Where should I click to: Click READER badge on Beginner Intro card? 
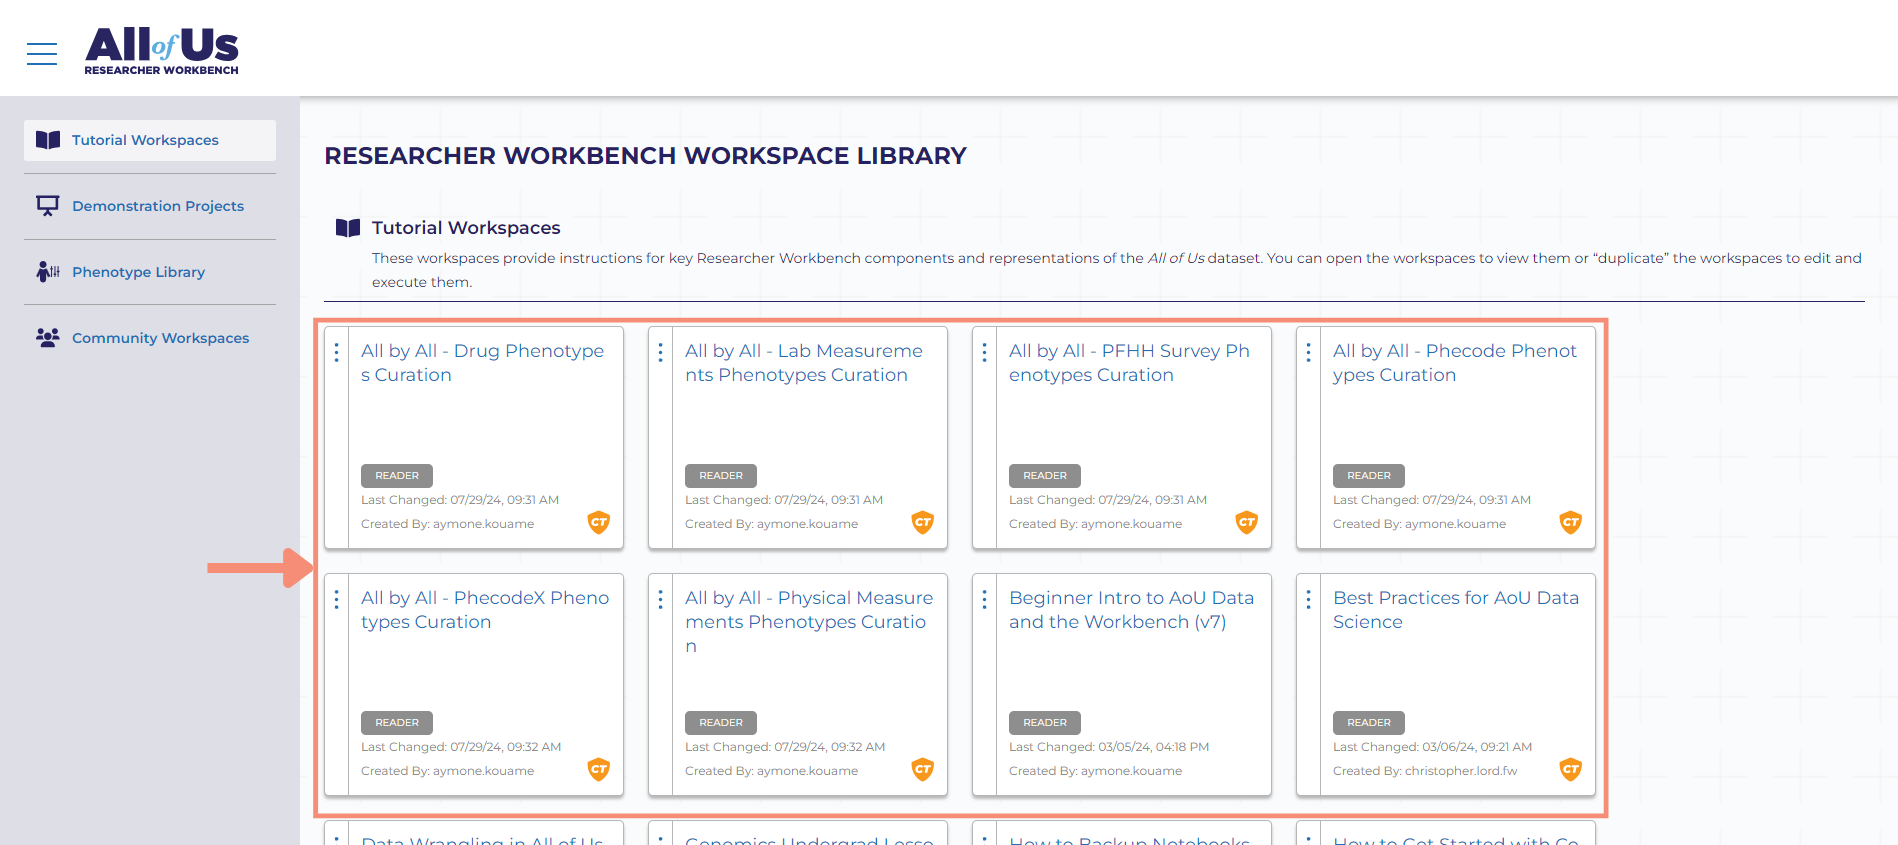pyautogui.click(x=1045, y=723)
